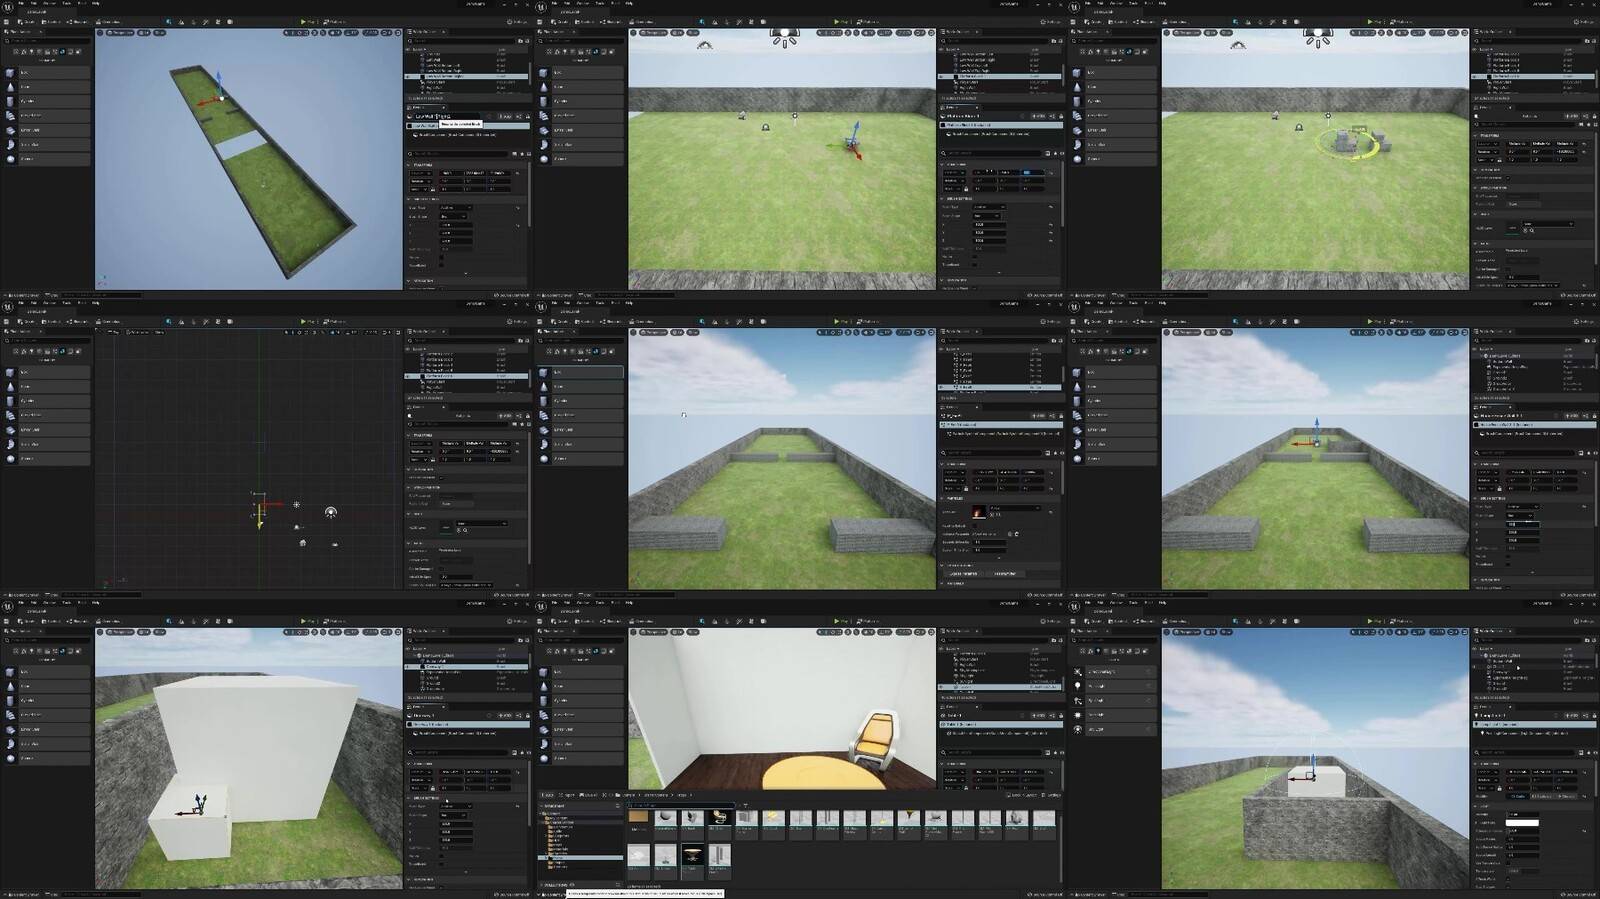The image size is (1600, 899).
Task: Activate Select mode icon in the aerial-strip editor
Action: [168, 21]
